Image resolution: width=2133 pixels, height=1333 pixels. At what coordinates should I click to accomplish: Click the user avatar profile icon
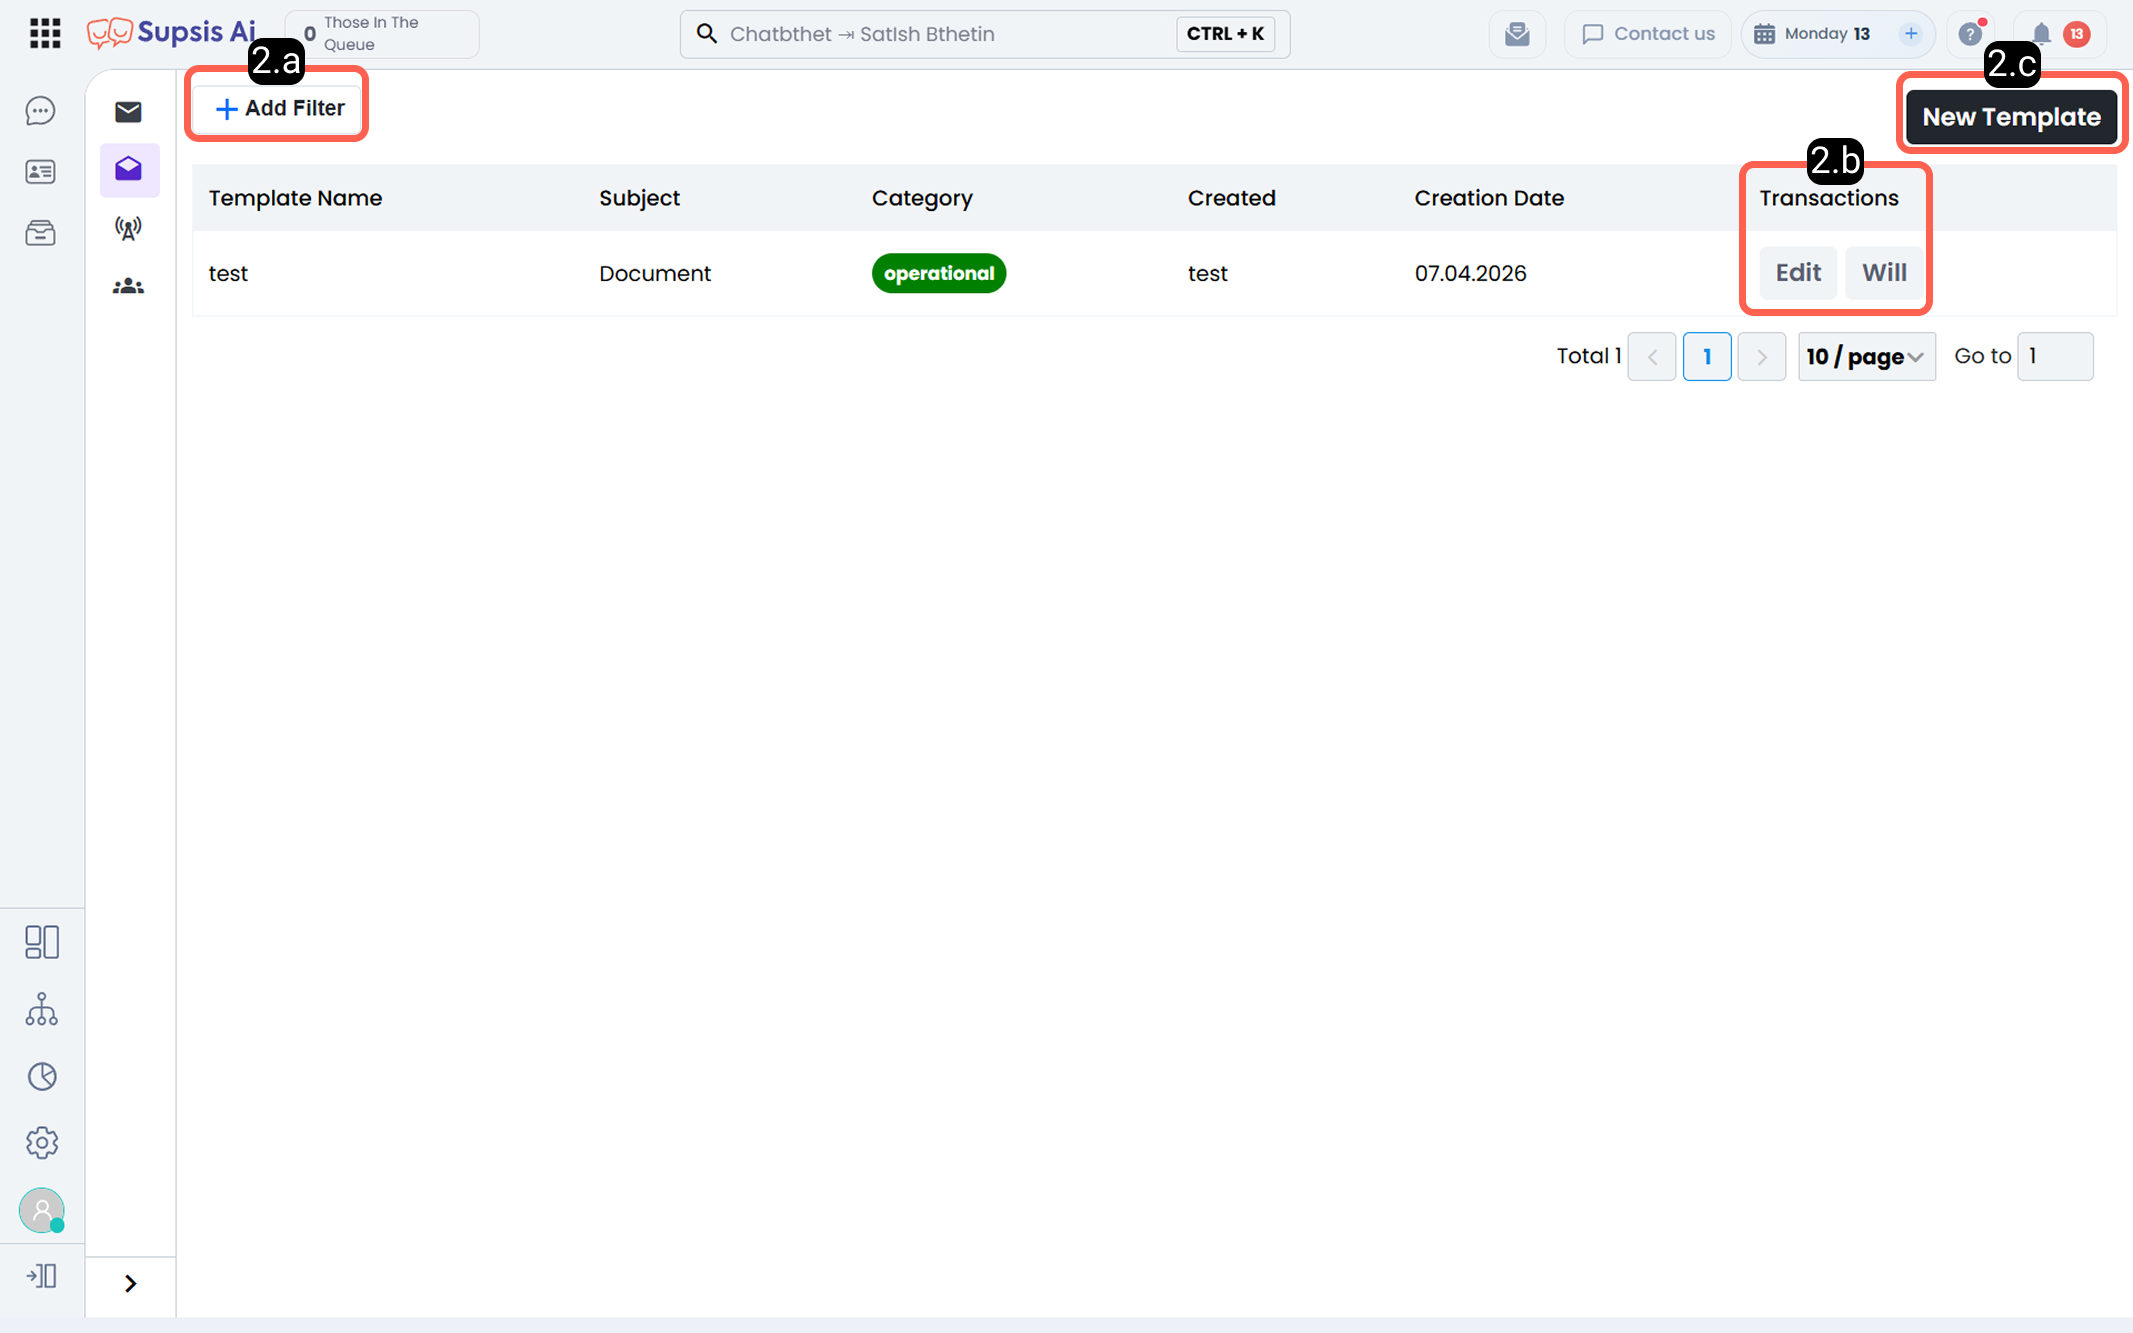click(x=42, y=1210)
